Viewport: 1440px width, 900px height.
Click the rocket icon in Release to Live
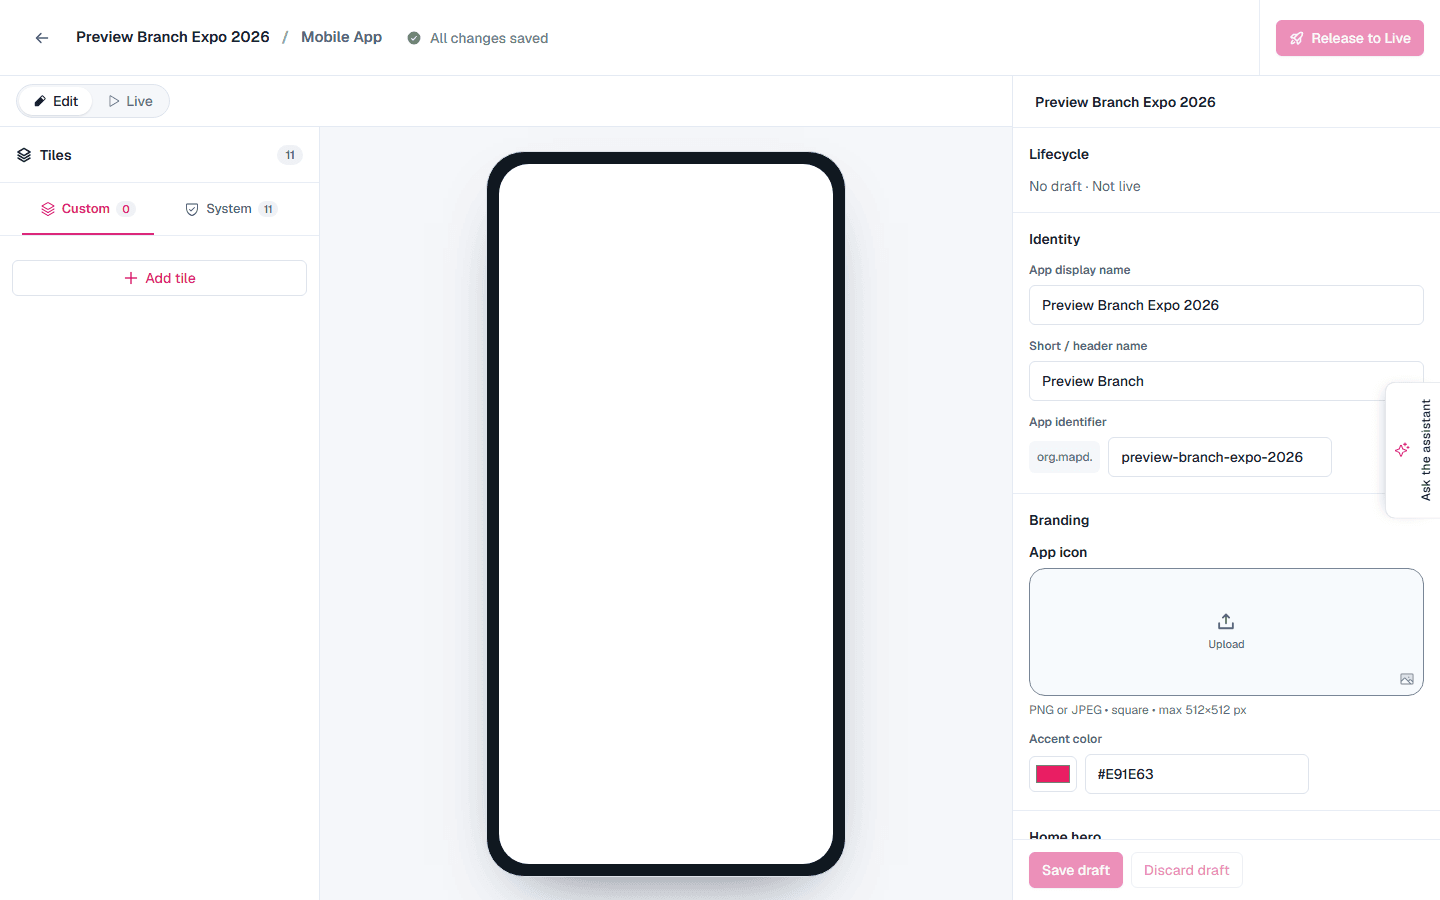tap(1296, 38)
